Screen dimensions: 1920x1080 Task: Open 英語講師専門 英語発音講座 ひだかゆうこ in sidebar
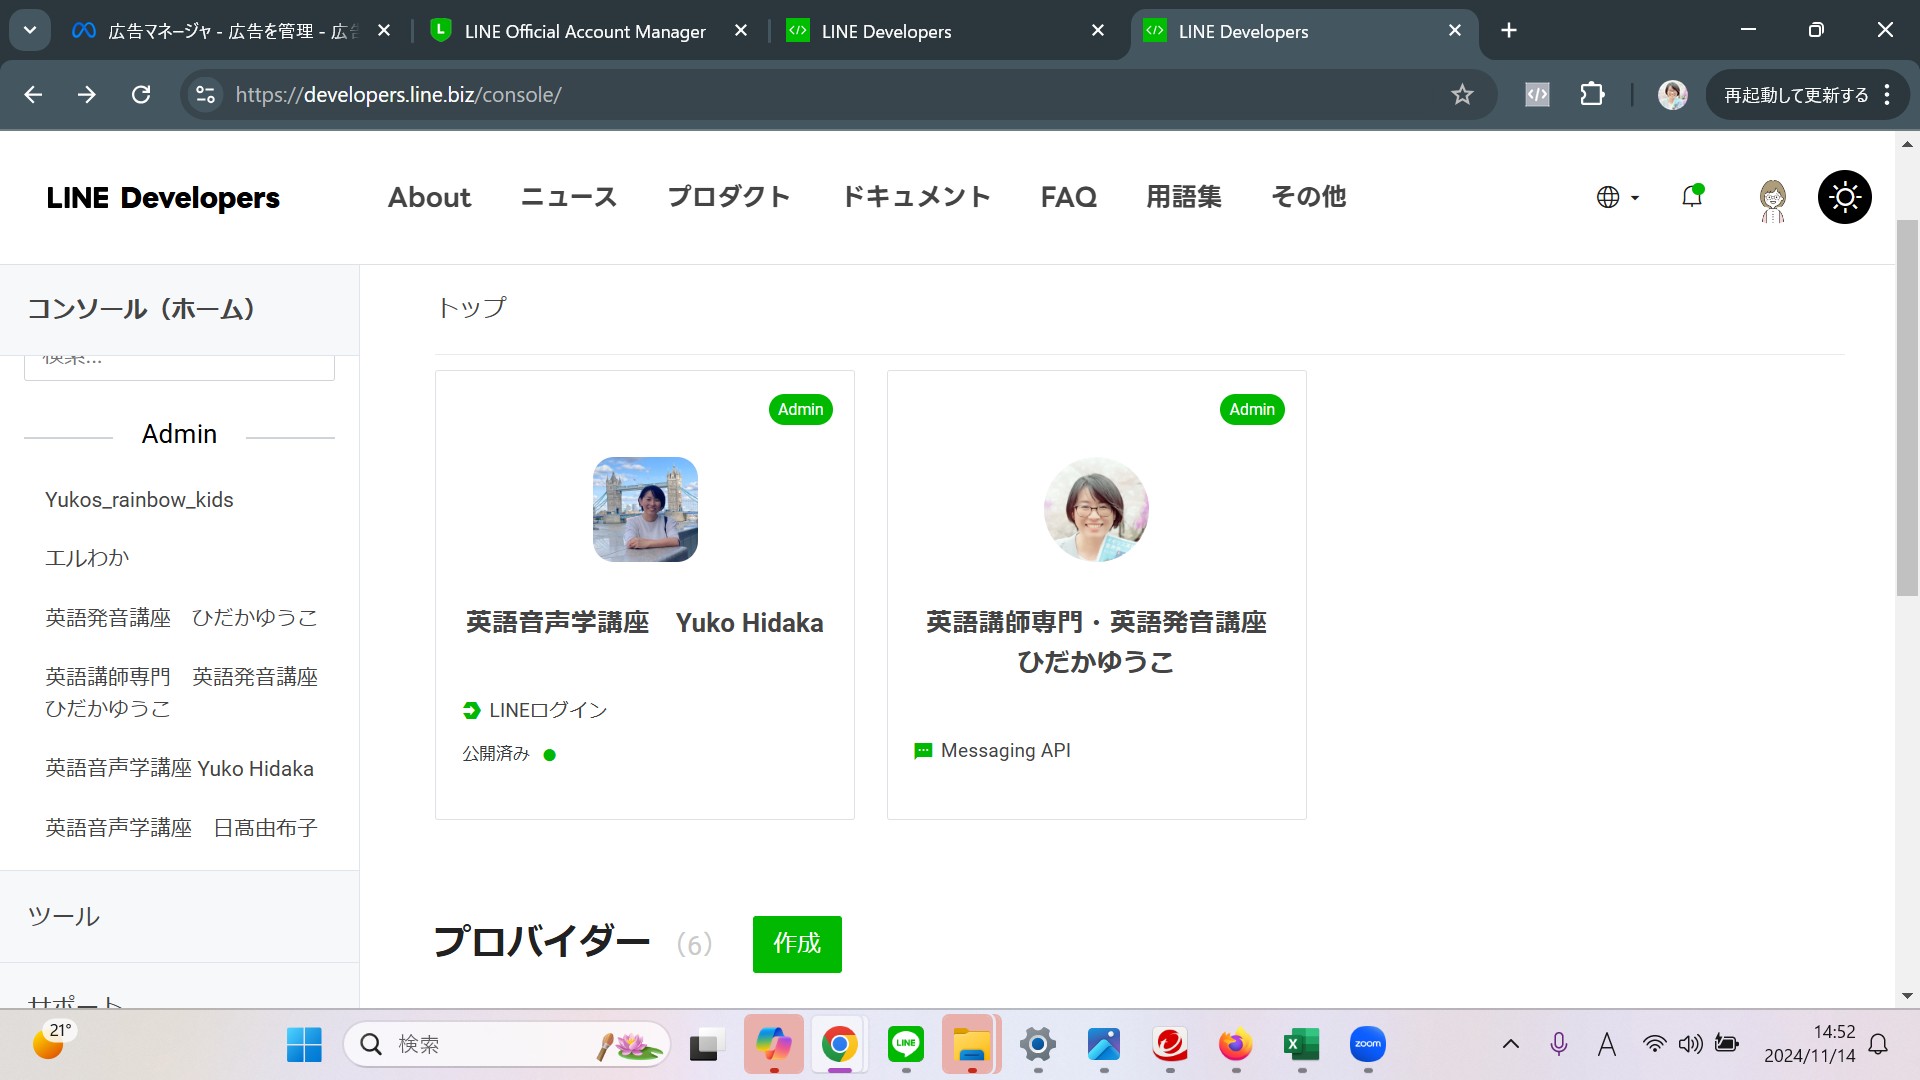pyautogui.click(x=181, y=692)
